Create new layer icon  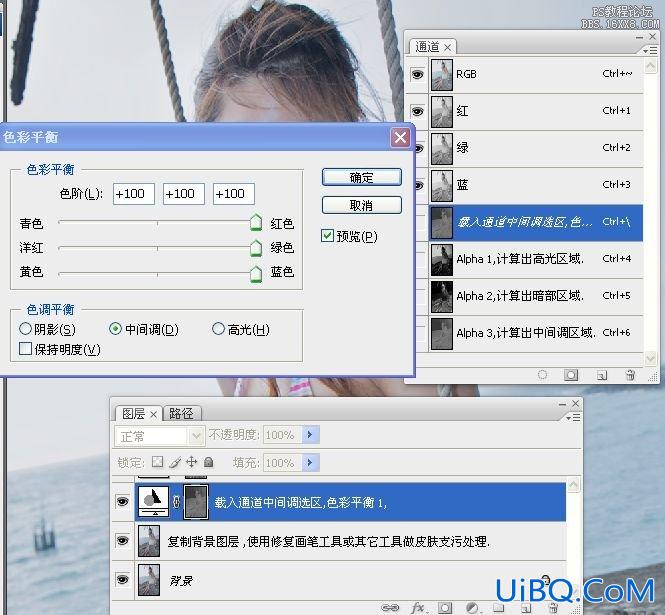(x=525, y=608)
